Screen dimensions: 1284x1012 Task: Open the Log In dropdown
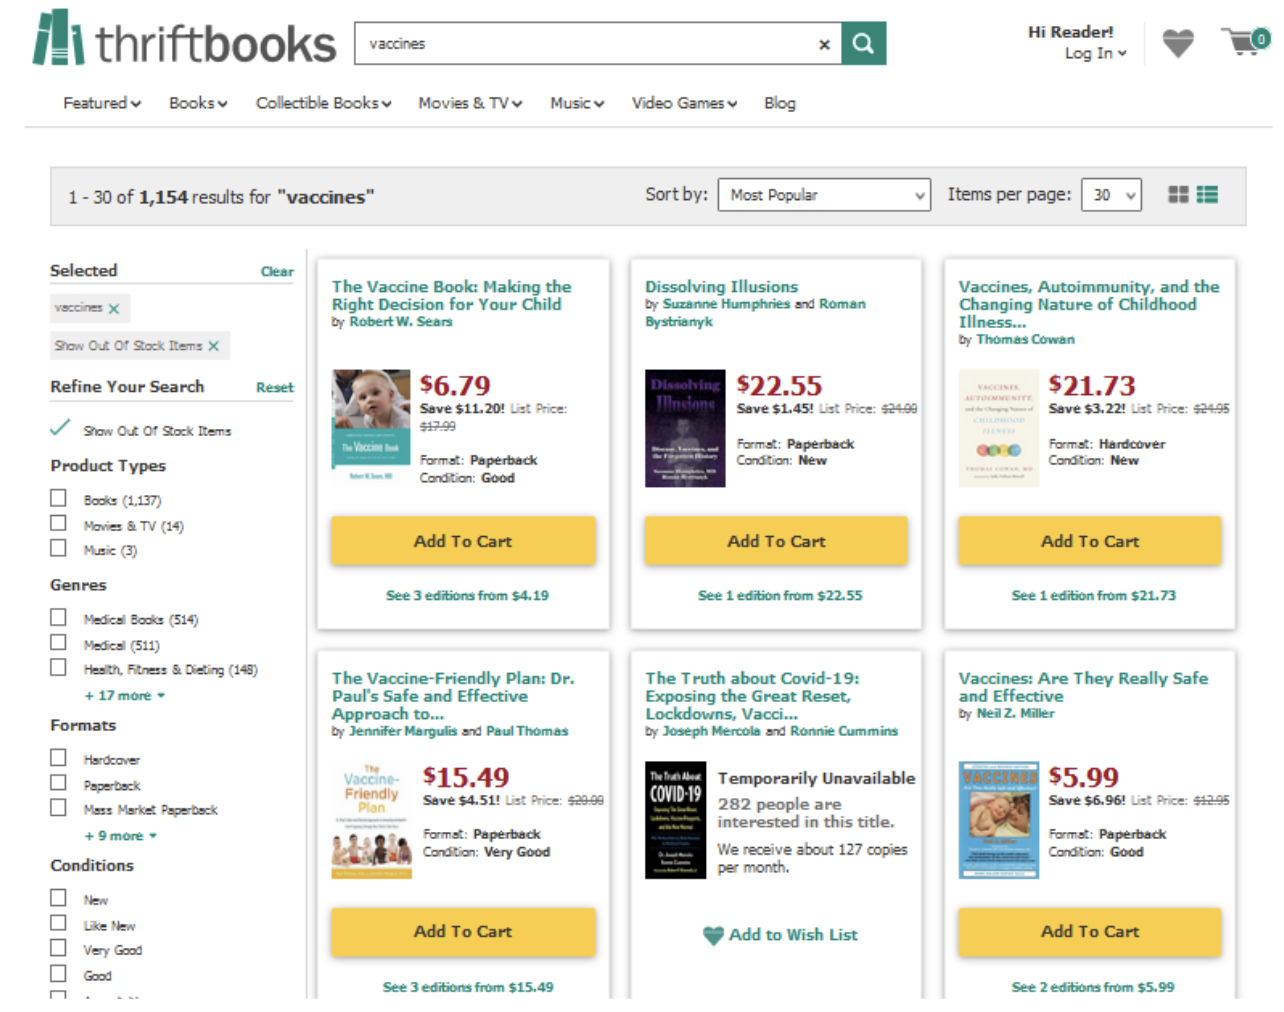(x=1095, y=54)
